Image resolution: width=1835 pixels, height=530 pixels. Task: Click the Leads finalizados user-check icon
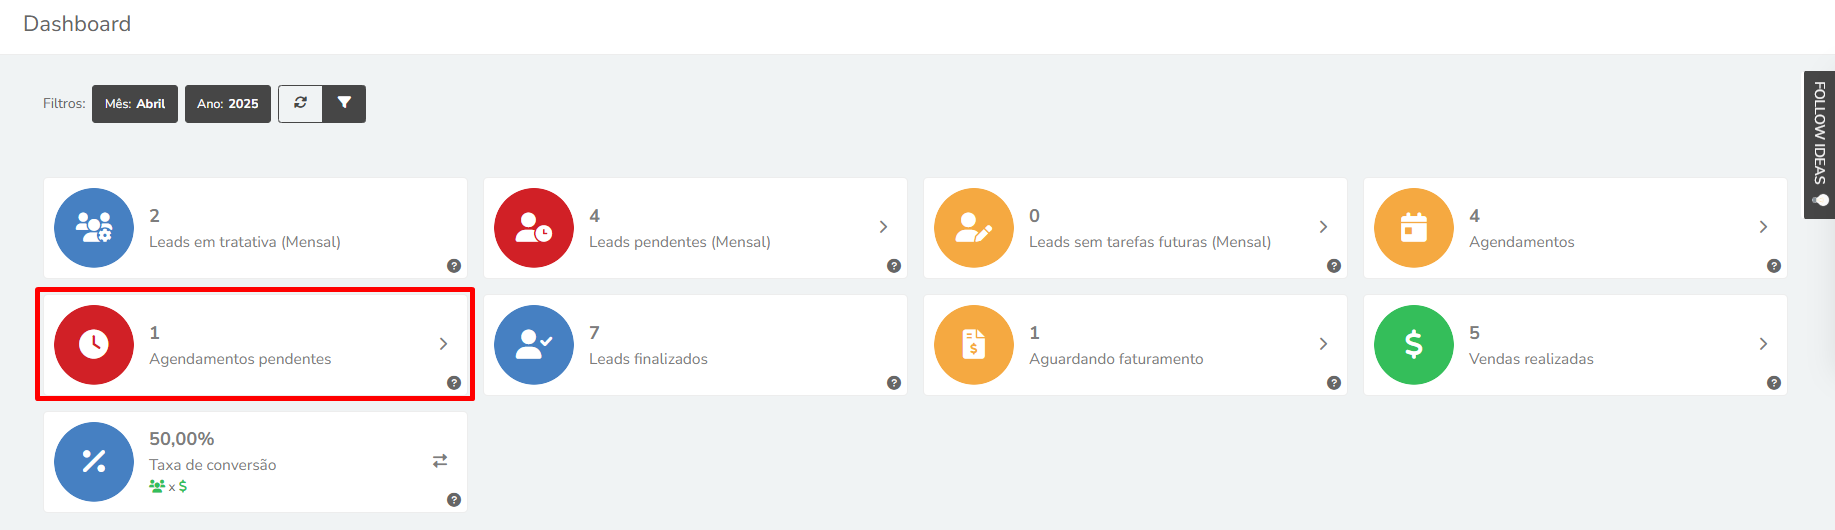(534, 345)
